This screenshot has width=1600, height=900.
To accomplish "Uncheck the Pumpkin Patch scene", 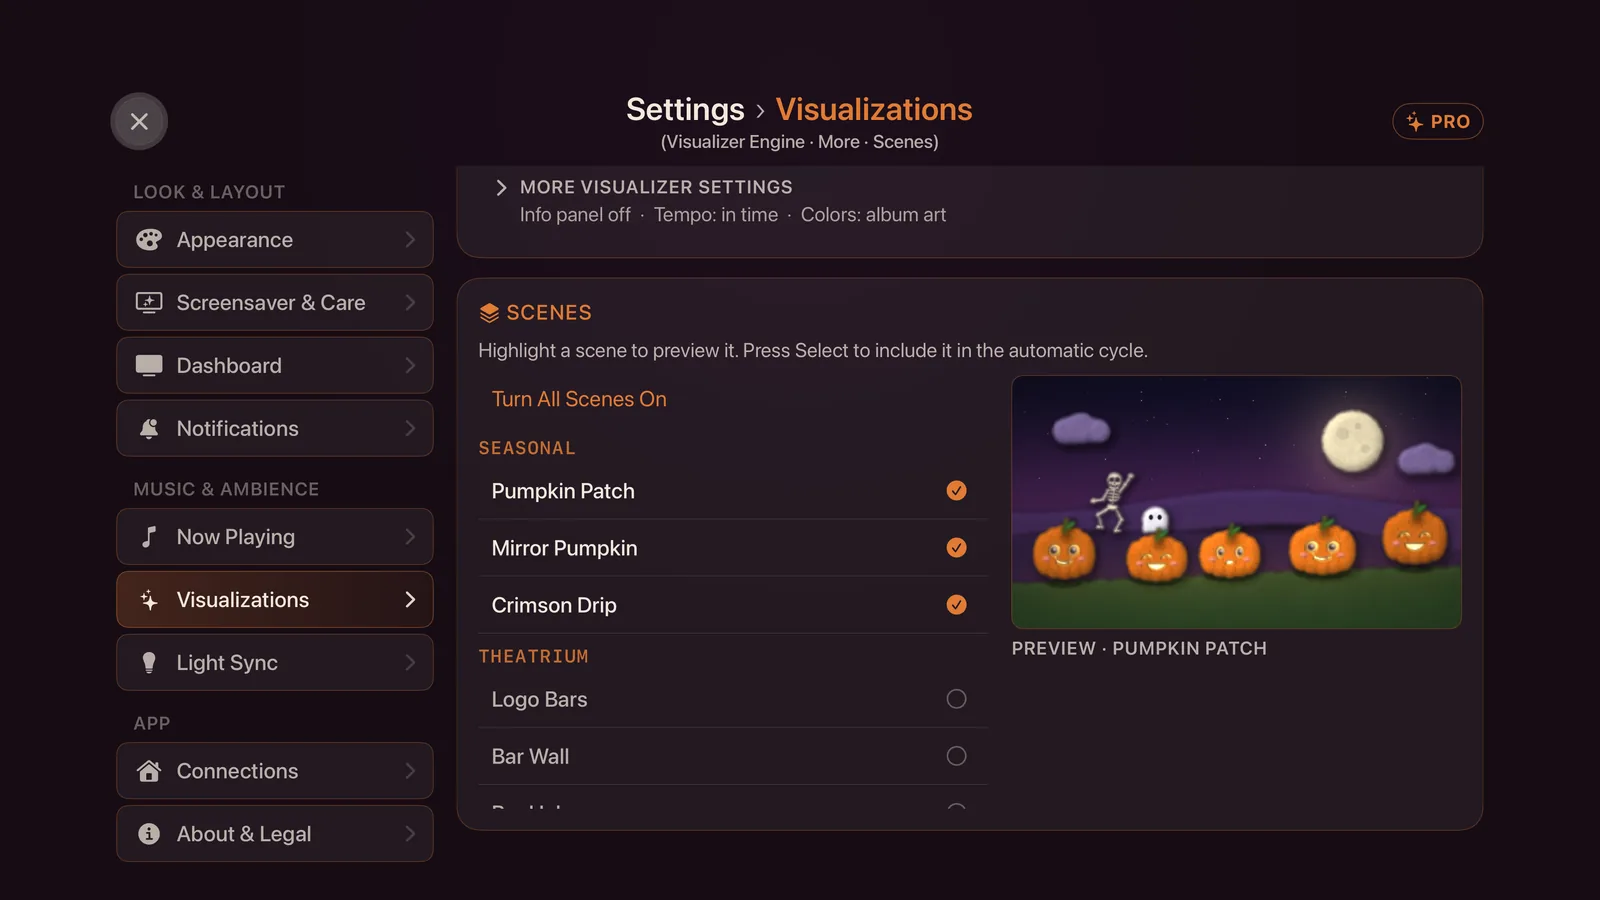I will coord(956,491).
